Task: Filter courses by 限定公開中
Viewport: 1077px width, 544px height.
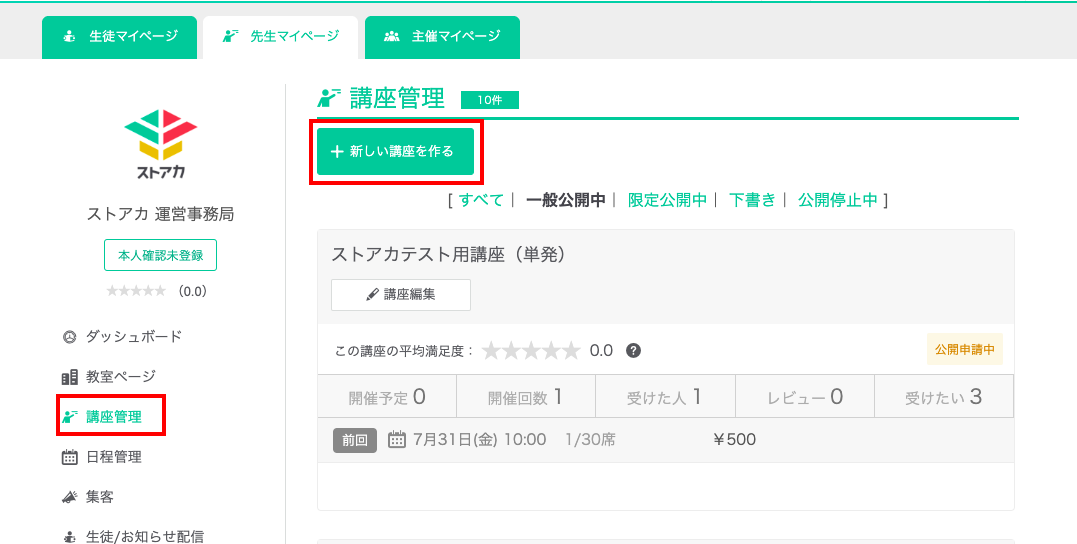Action: click(667, 200)
